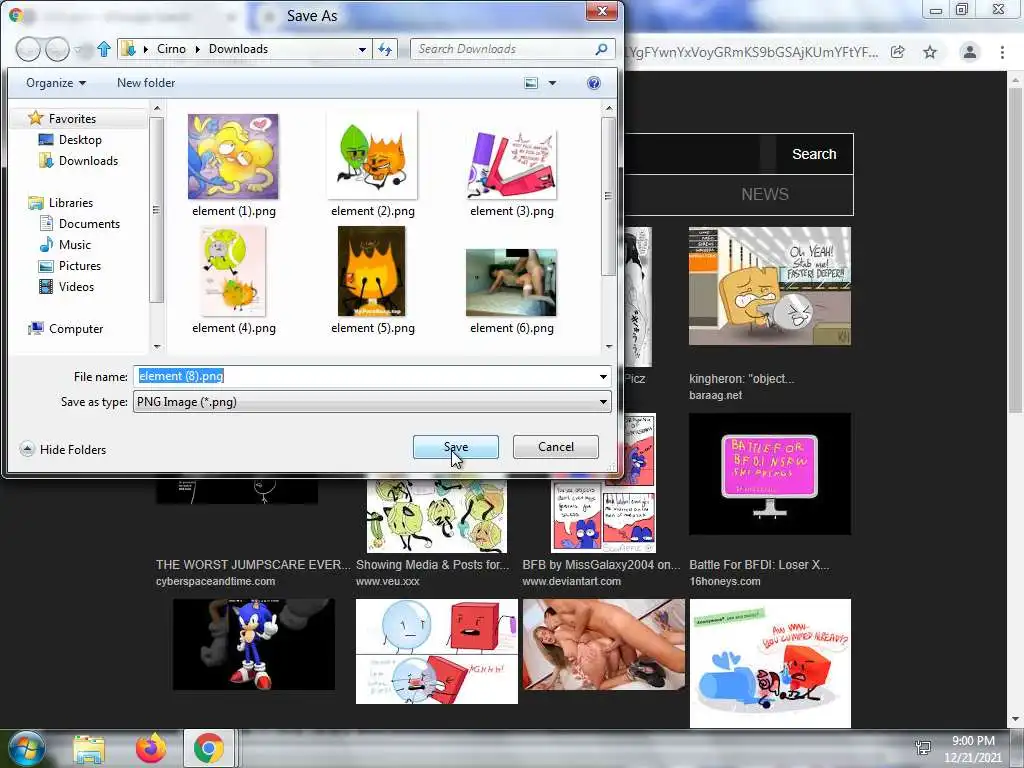The width and height of the screenshot is (1024, 768).
Task: Go back in Save As dialog
Action: 28,49
